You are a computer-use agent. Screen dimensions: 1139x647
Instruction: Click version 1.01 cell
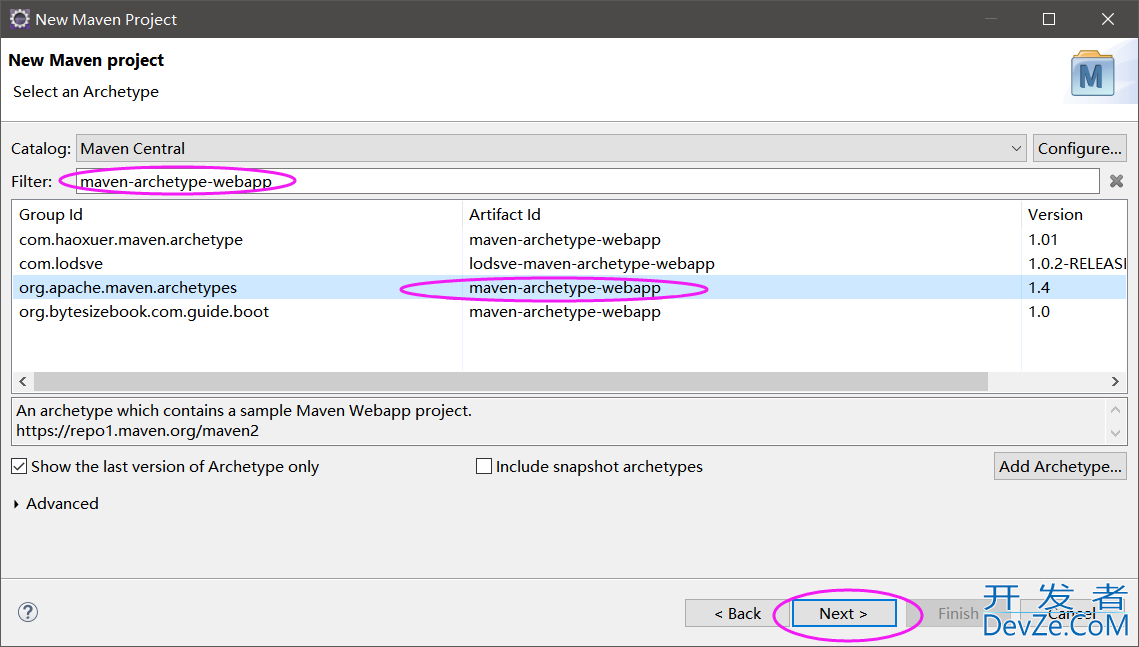(1042, 240)
